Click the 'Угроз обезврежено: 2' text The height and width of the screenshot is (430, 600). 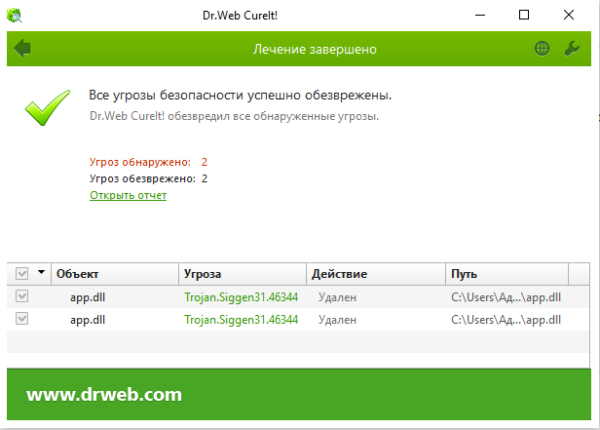coord(148,179)
